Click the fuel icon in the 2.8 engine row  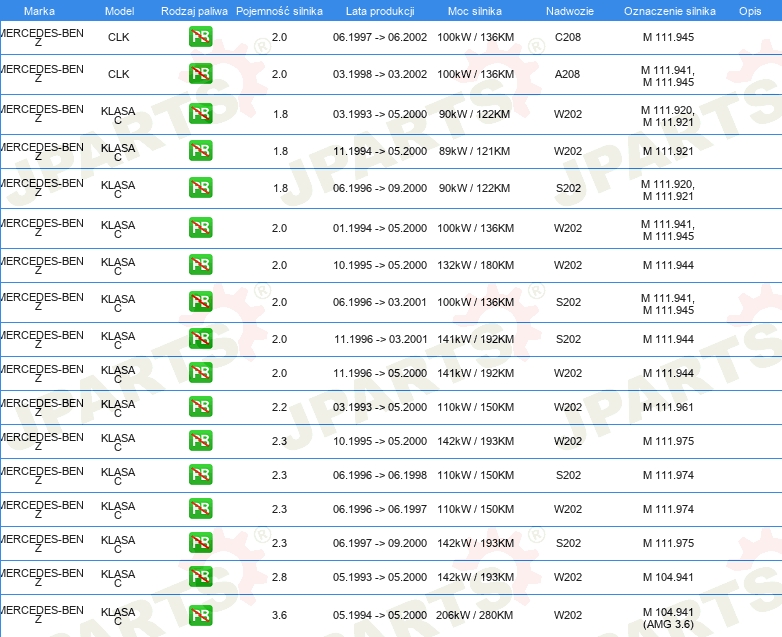pos(200,577)
